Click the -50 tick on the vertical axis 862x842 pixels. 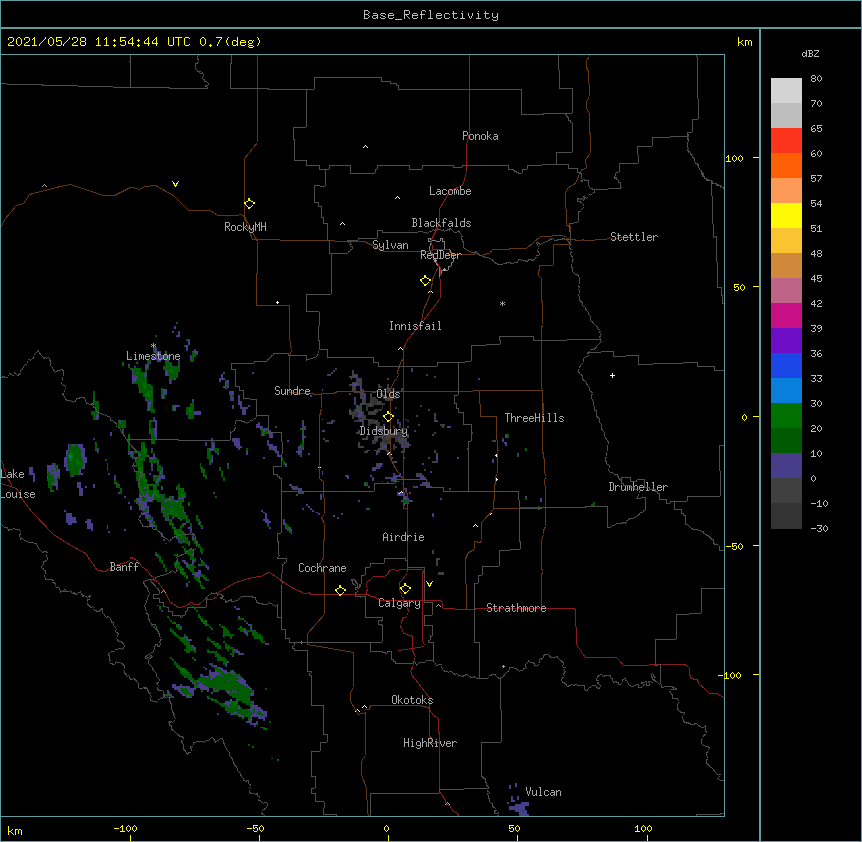point(734,546)
